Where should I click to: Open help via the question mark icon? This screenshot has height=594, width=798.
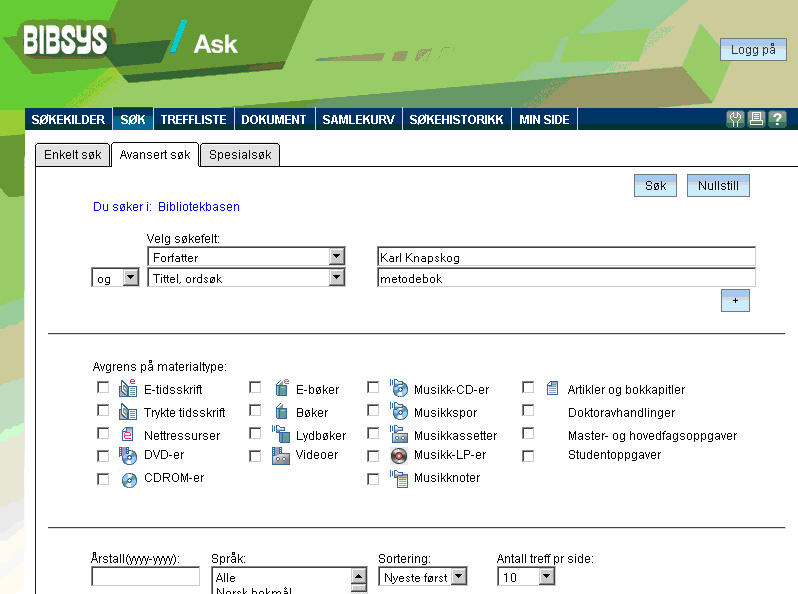pyautogui.click(x=776, y=119)
